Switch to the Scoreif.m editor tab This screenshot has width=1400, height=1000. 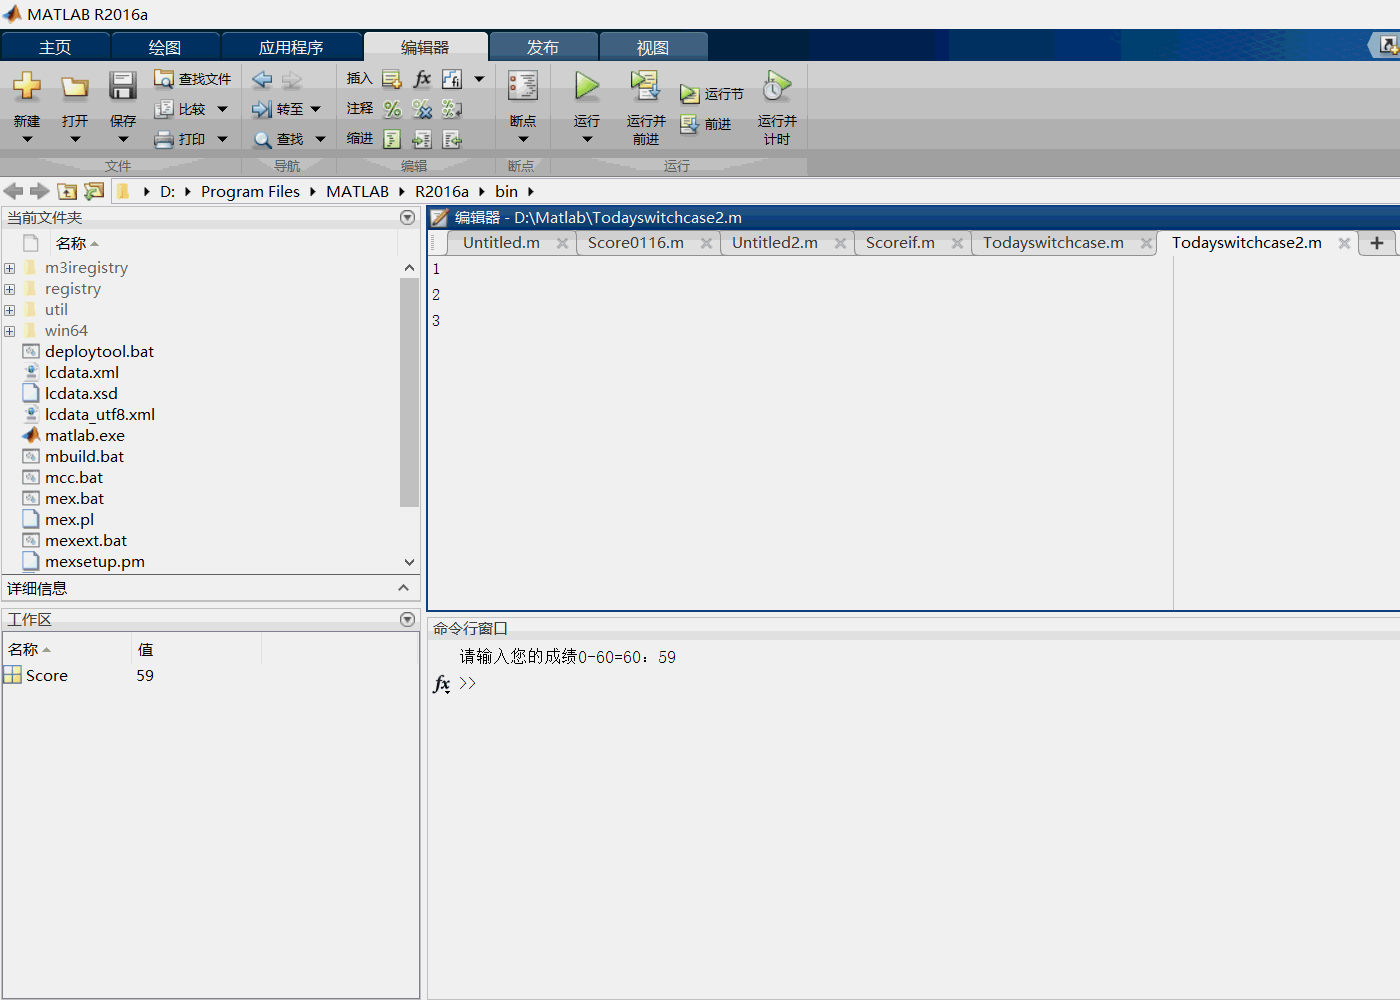click(x=903, y=242)
